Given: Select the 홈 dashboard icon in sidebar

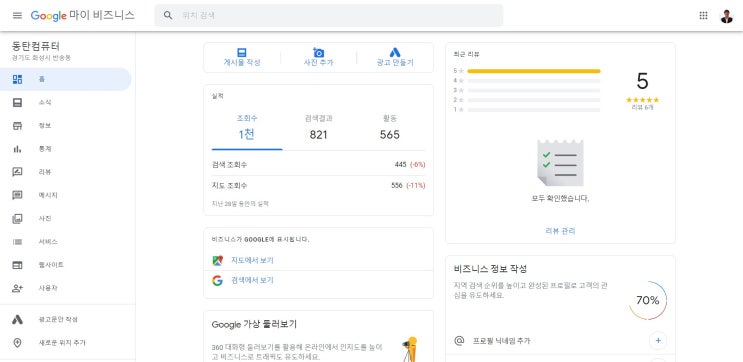Looking at the screenshot, I should (x=17, y=79).
